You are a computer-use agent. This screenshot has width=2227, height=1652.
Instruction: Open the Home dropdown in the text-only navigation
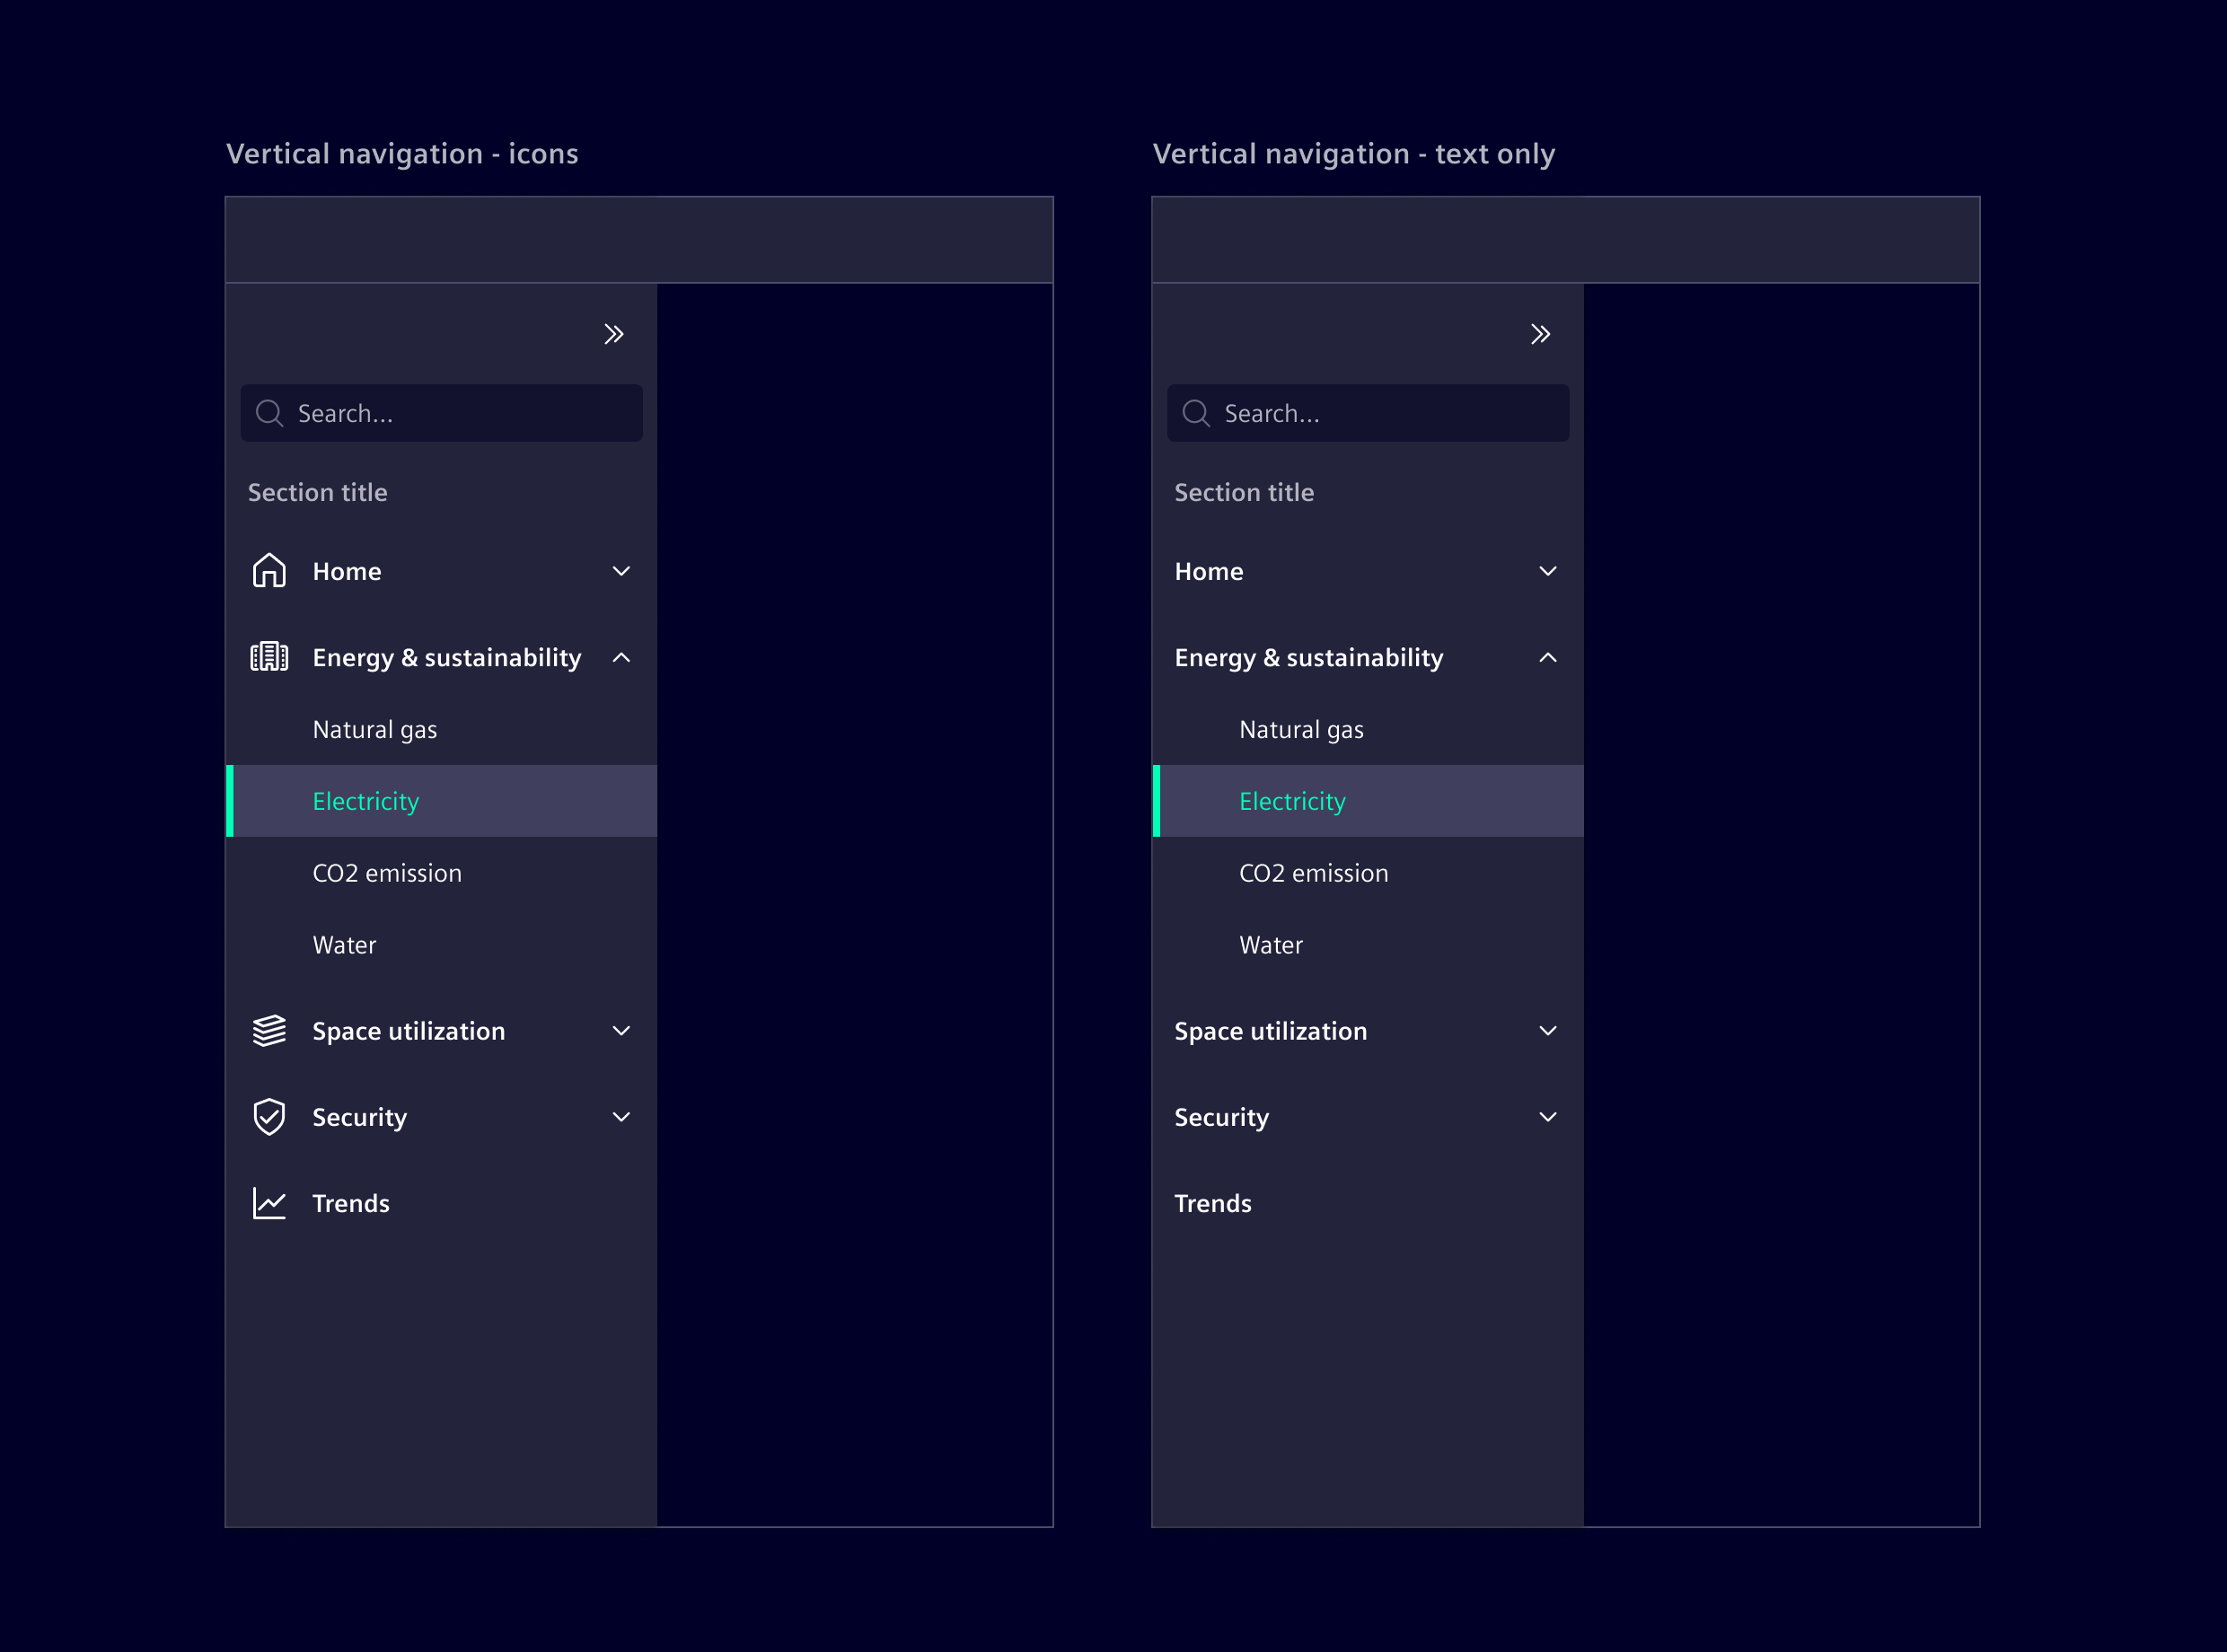click(x=1548, y=570)
